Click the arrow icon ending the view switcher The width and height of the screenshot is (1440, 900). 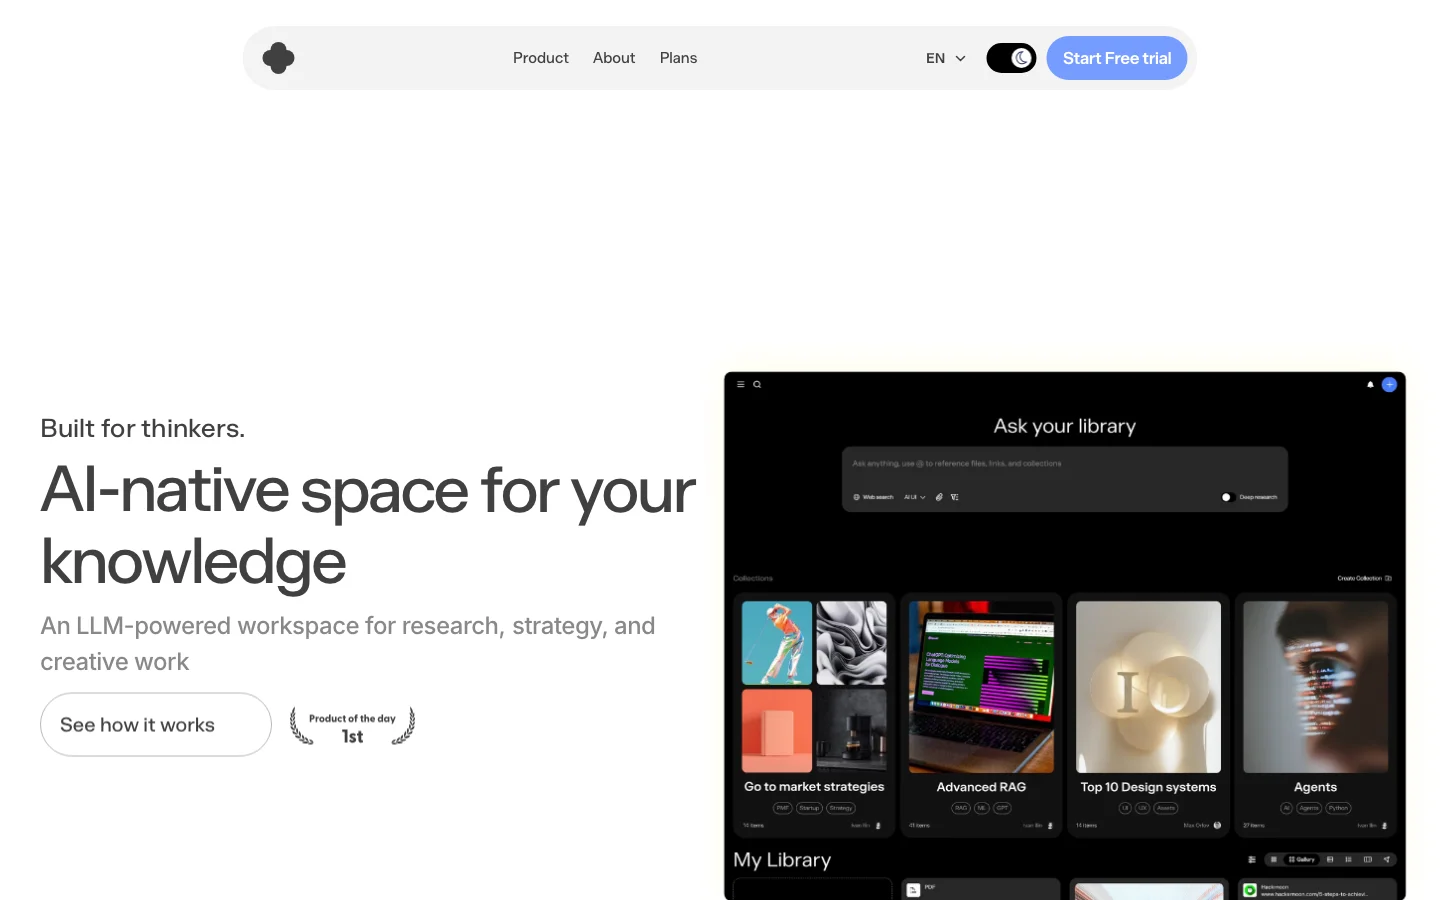1386,859
